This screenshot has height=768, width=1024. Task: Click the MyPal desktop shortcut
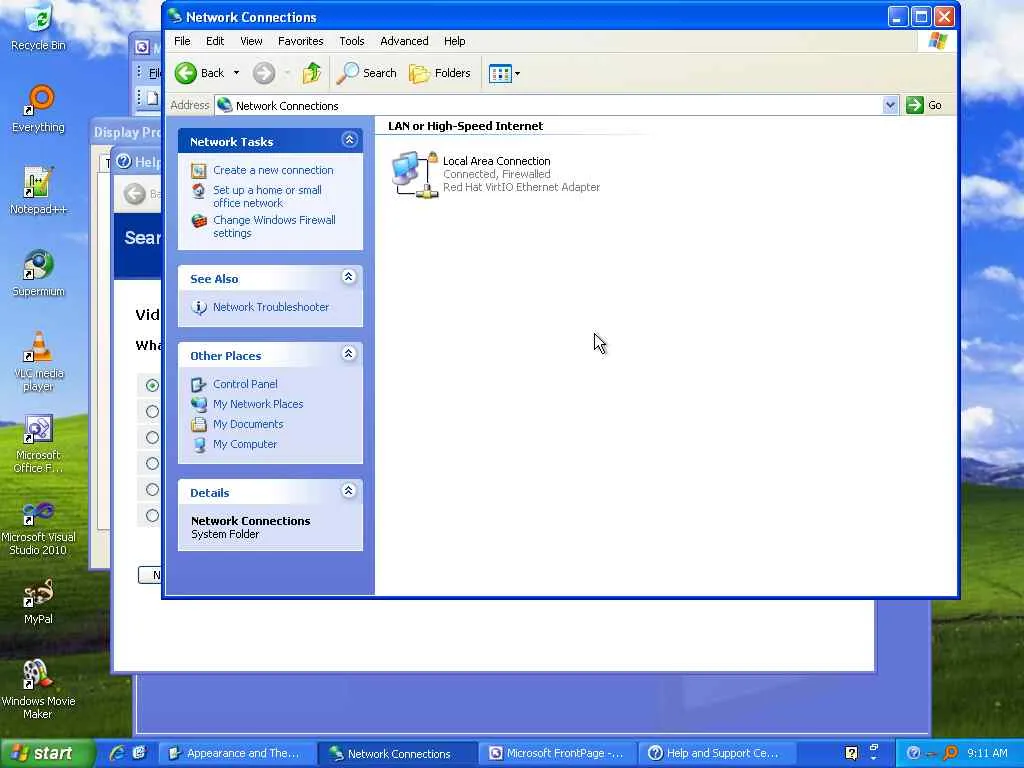(x=39, y=602)
